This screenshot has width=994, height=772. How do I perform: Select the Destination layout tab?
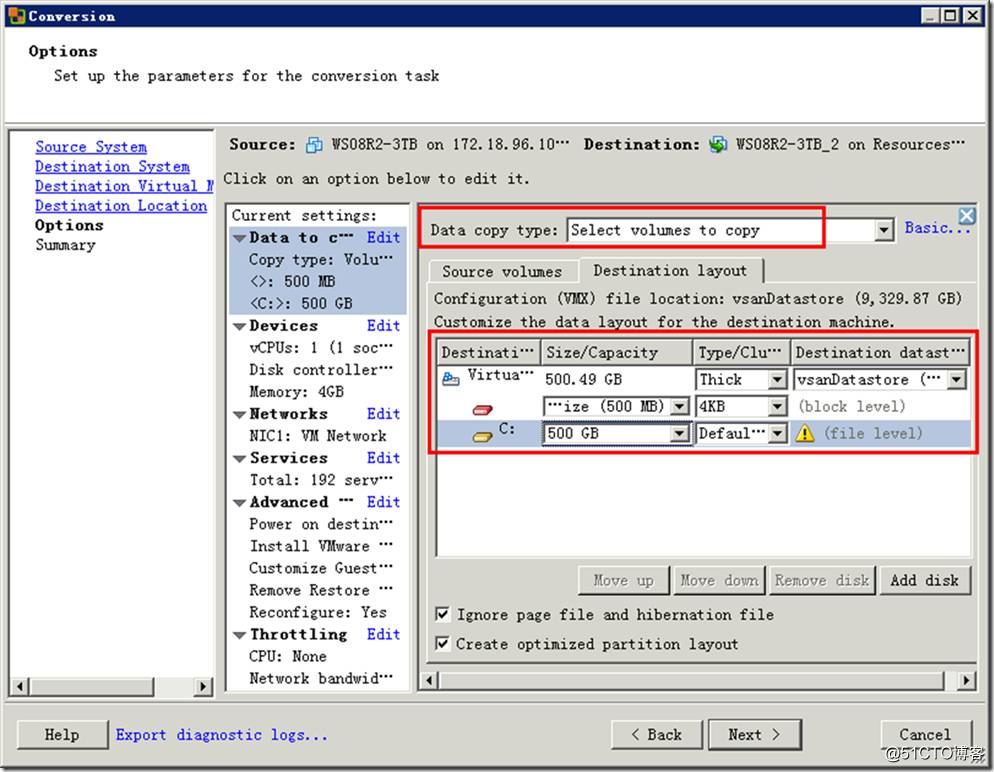coord(670,270)
